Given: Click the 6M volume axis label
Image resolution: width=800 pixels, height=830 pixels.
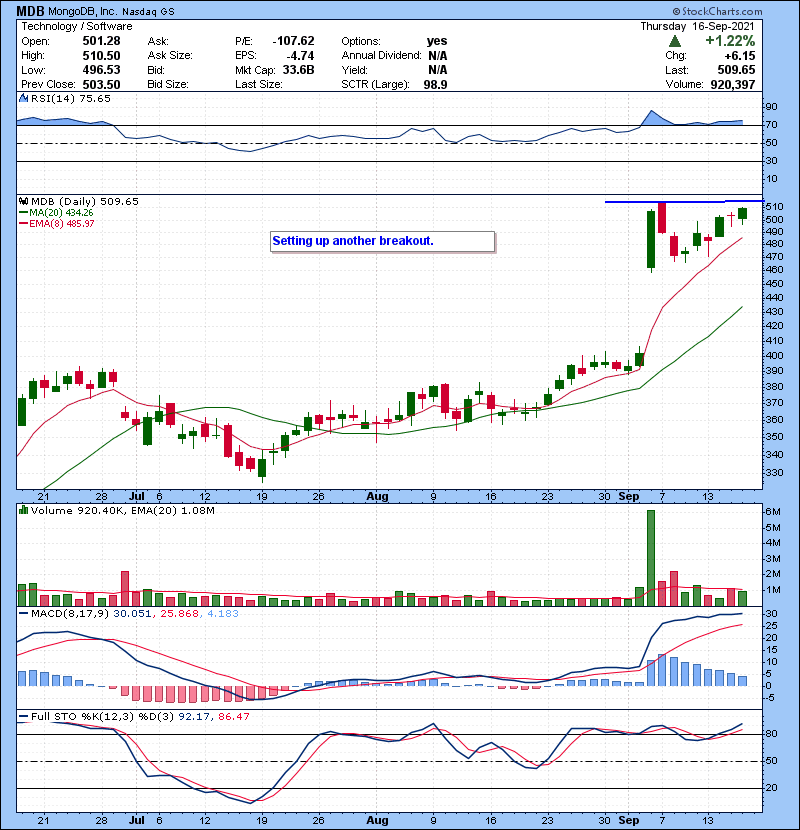Looking at the screenshot, I should pyautogui.click(x=774, y=512).
